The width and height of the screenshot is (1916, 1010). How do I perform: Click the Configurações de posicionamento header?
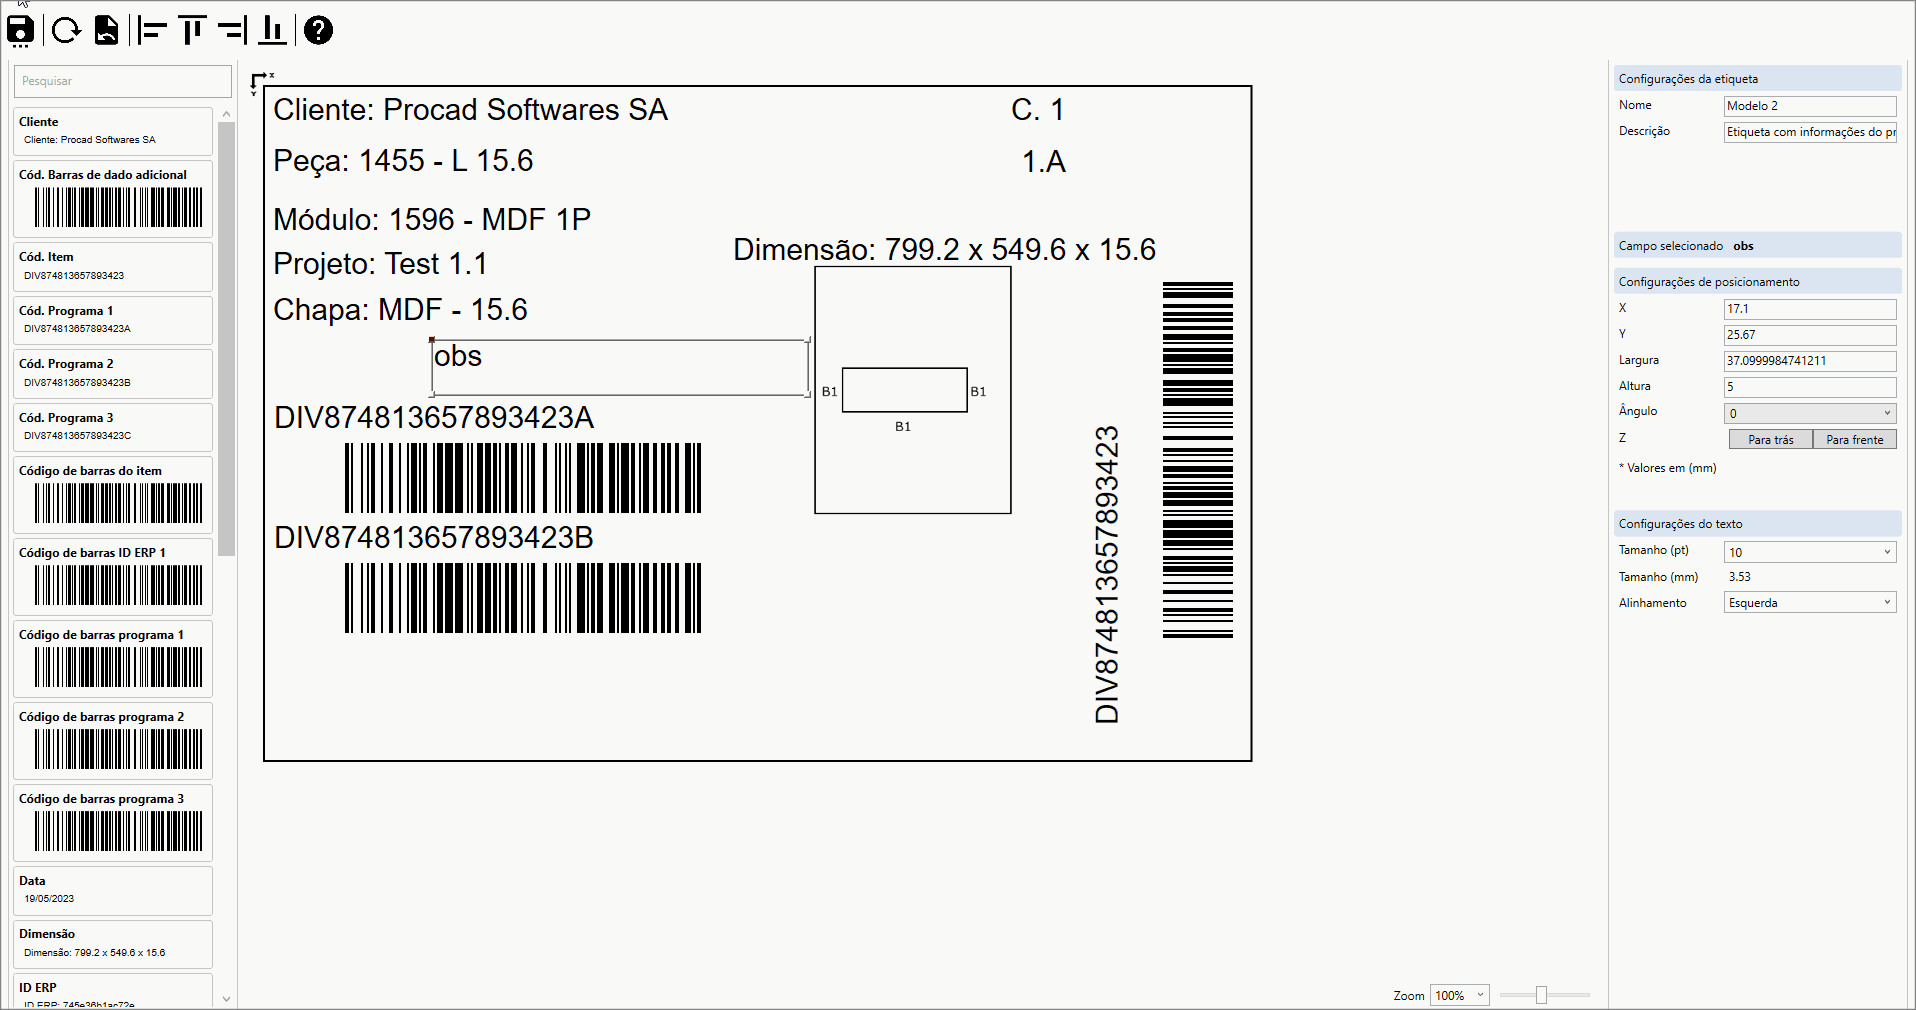pos(1757,282)
